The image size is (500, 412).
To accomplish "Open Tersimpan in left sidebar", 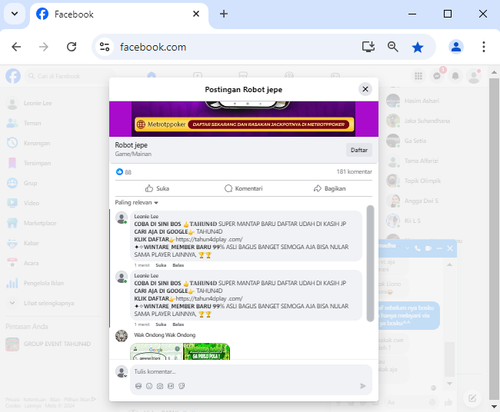I will 53,163.
